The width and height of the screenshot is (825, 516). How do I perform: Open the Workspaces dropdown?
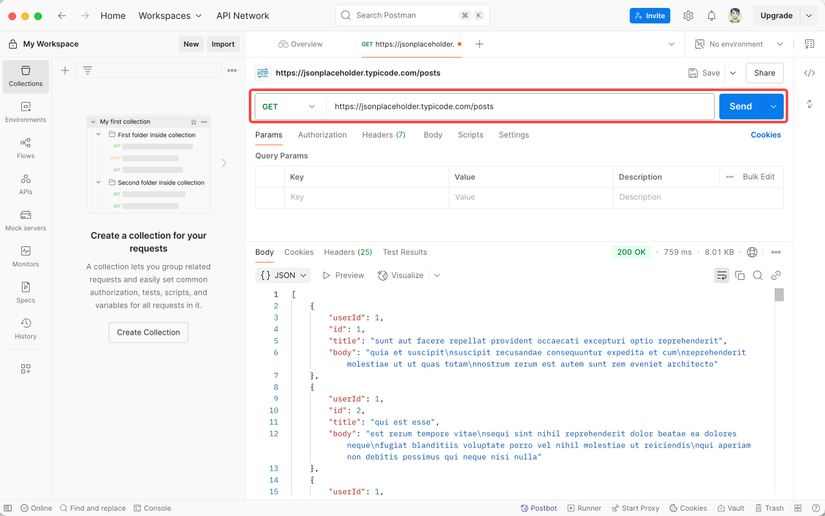coord(170,16)
